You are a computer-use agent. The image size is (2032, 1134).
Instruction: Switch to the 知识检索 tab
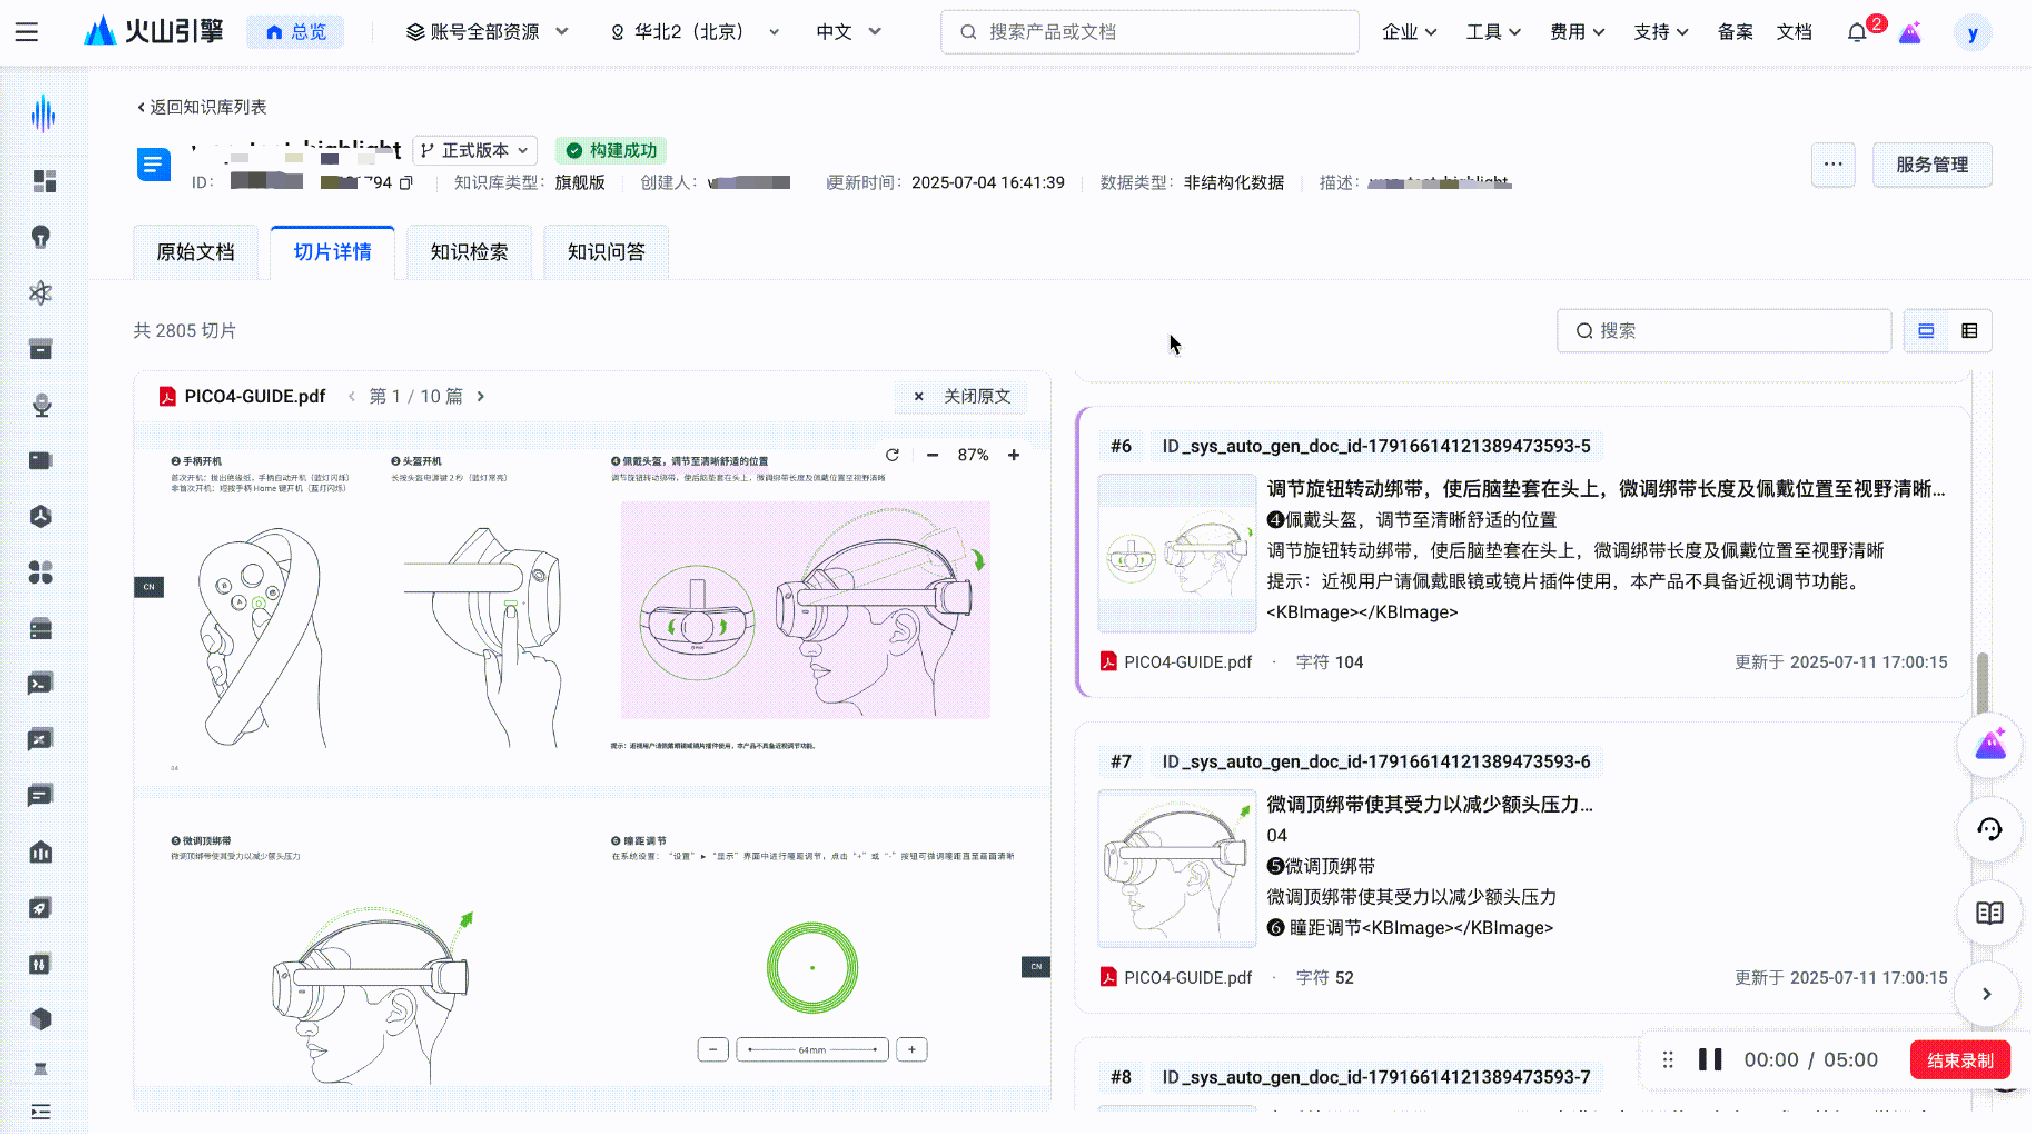pos(469,252)
